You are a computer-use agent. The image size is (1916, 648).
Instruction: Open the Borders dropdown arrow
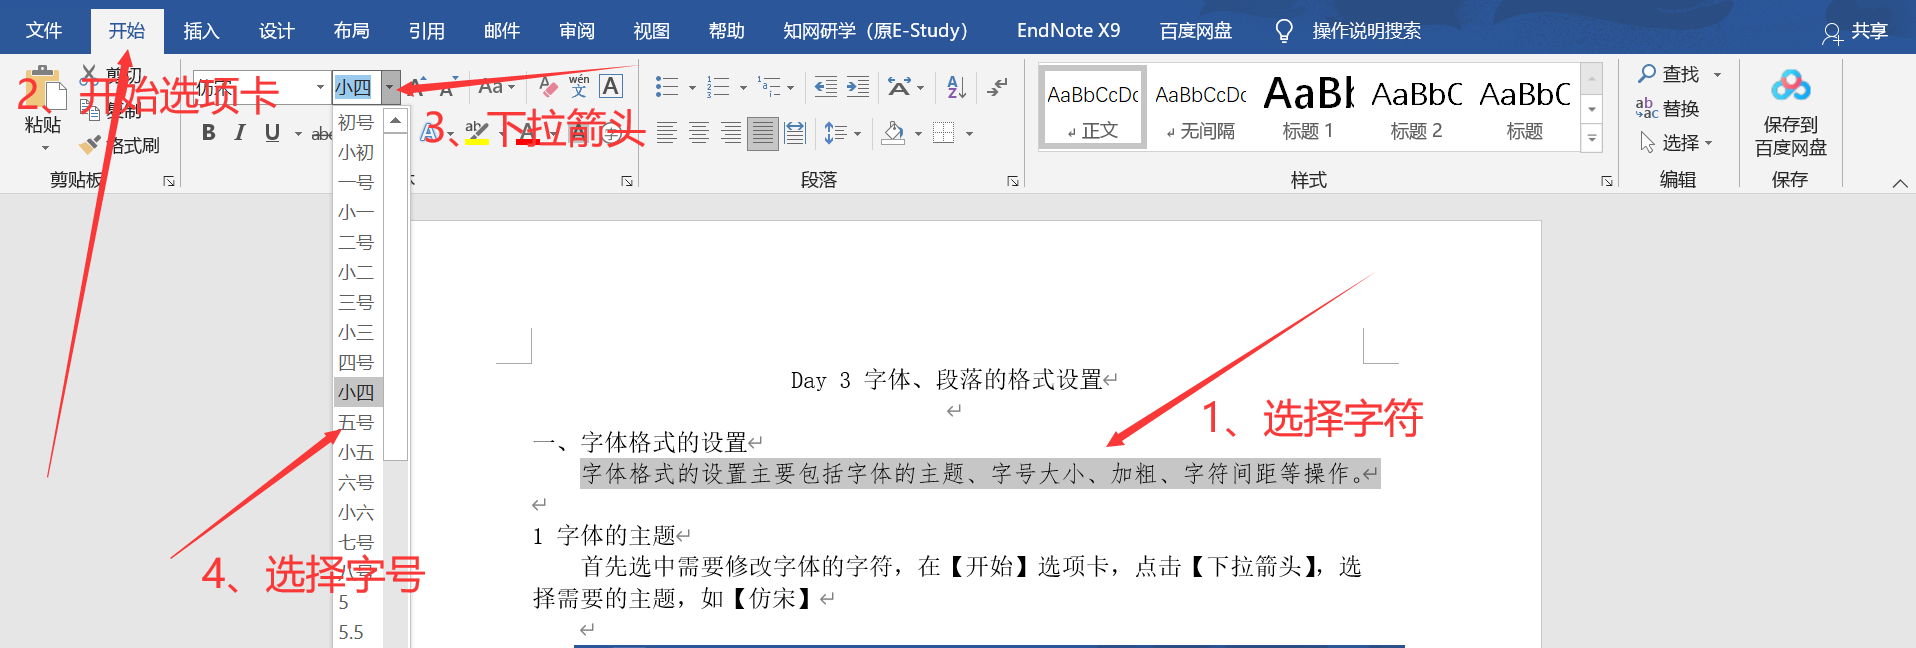969,133
